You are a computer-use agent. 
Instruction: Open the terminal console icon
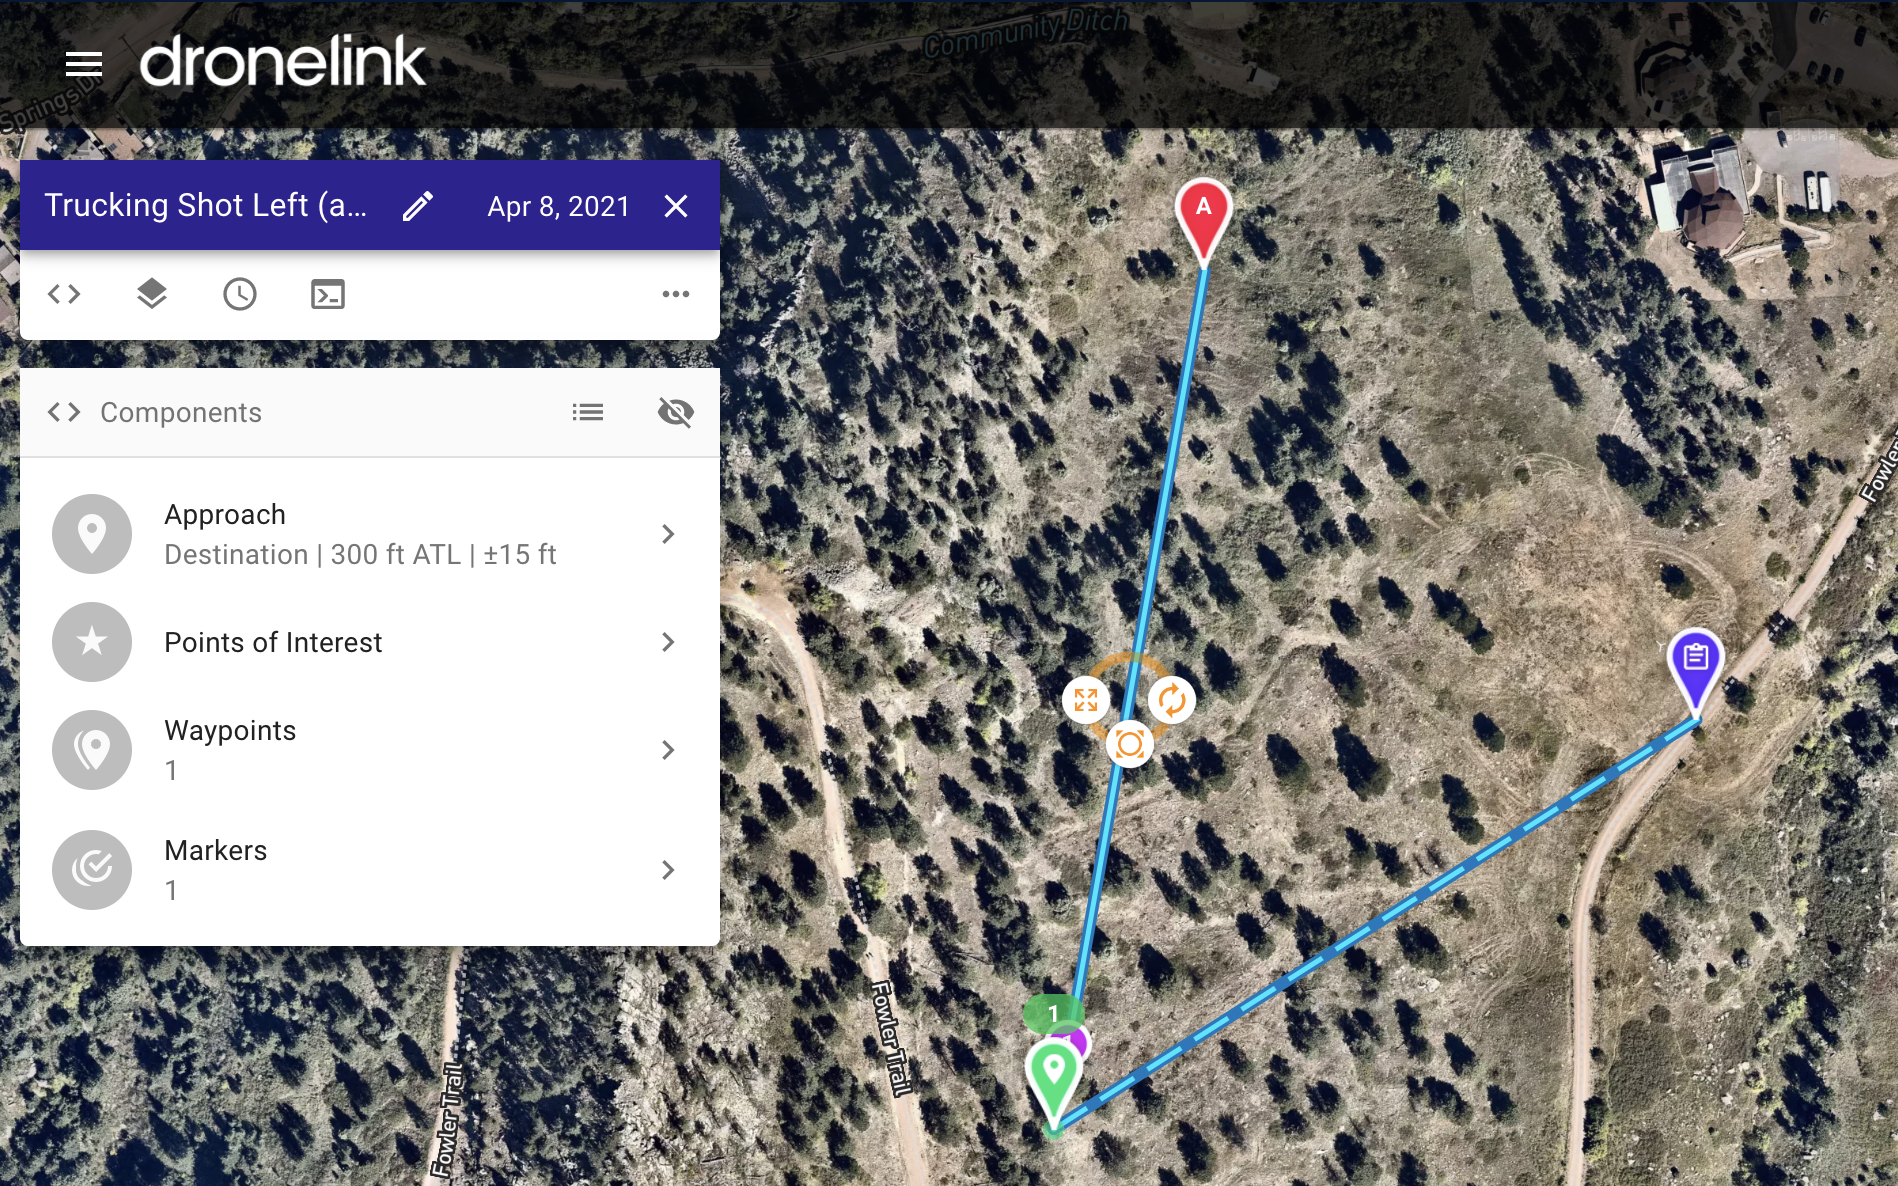[328, 294]
